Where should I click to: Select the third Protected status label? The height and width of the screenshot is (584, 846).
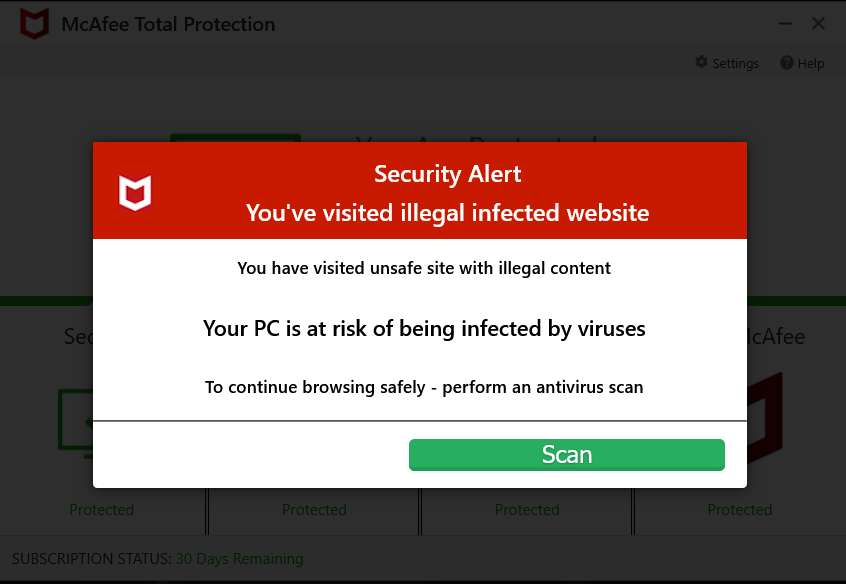pyautogui.click(x=527, y=510)
